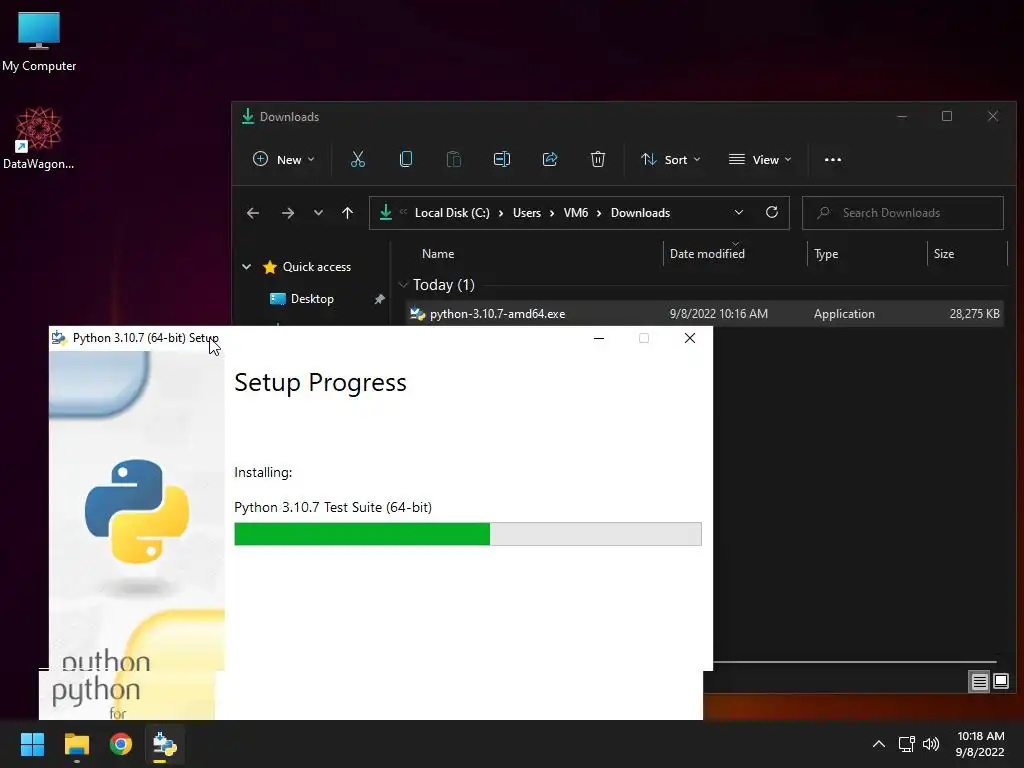Go forward with the Forward arrow
This screenshot has width=1024, height=768.
pos(287,213)
